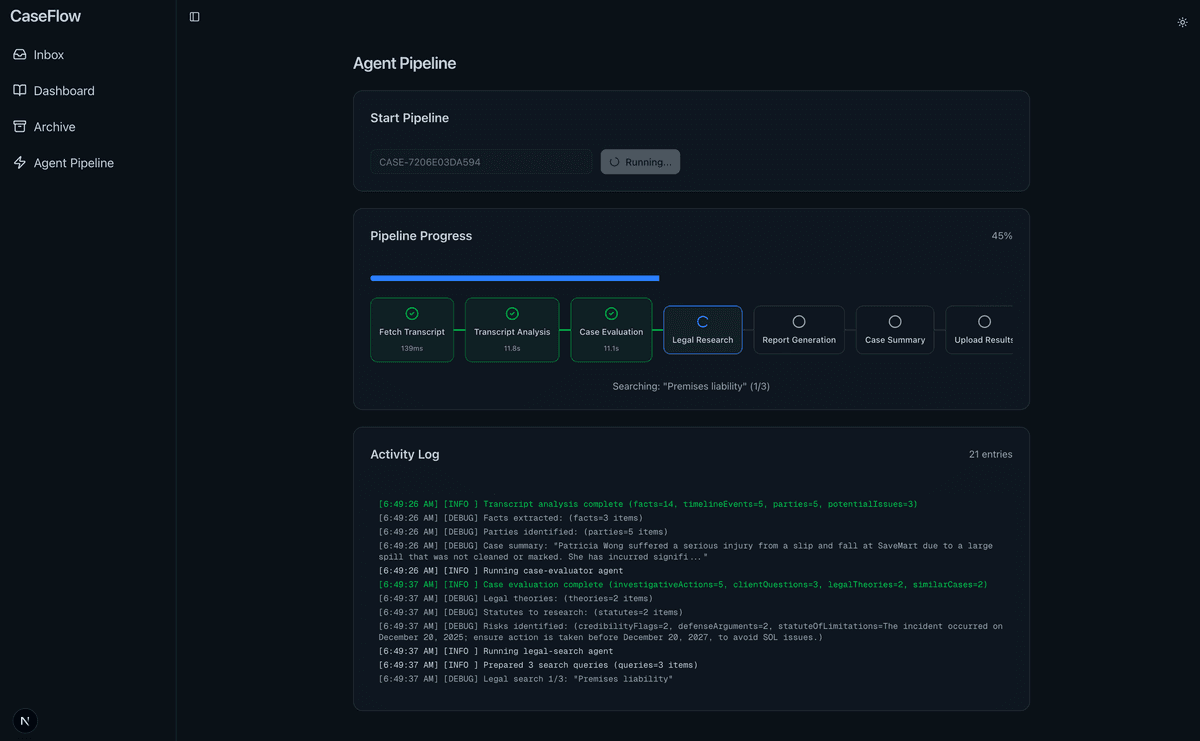Select the Agent Pipeline navigation entry
The image size is (1200, 741).
pyautogui.click(x=75, y=162)
